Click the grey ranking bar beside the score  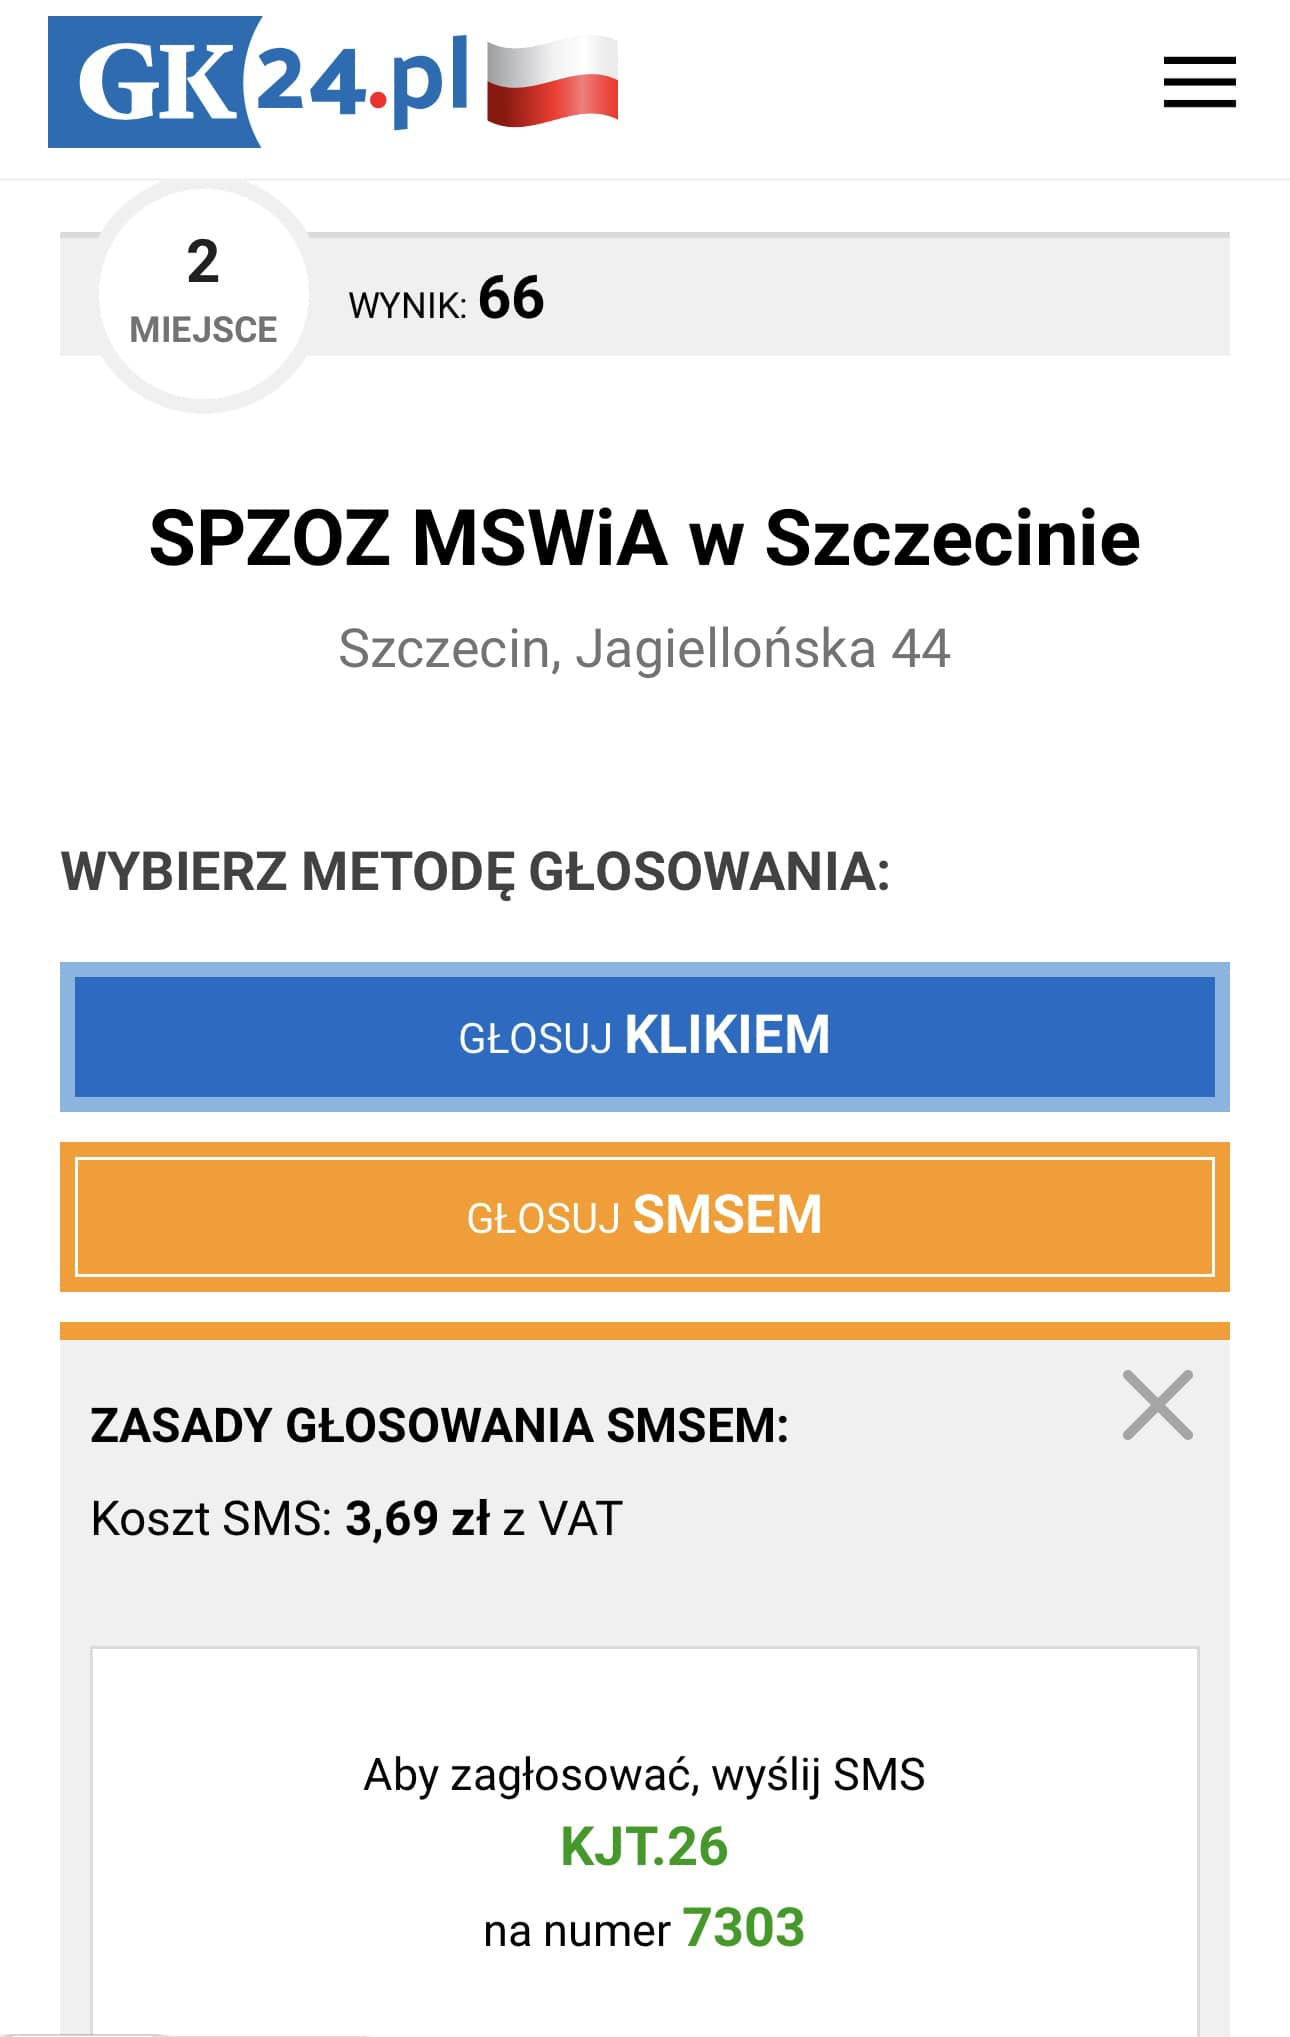[880, 296]
